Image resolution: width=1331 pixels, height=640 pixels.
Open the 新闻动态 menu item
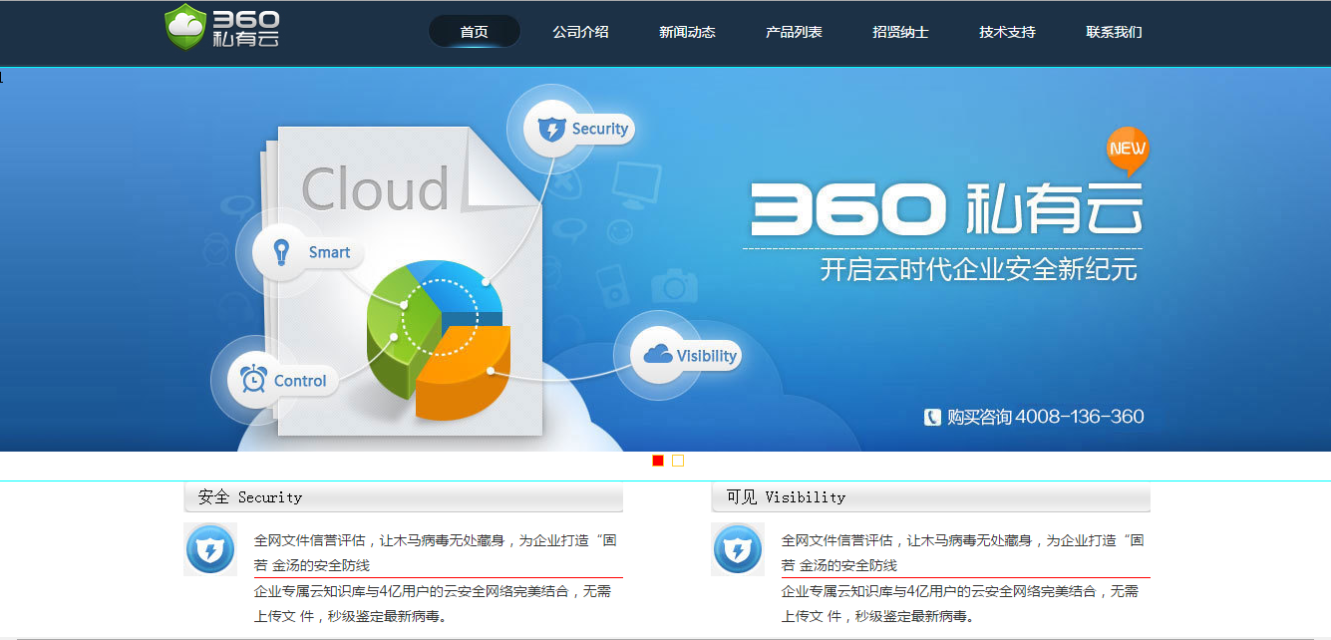[687, 32]
